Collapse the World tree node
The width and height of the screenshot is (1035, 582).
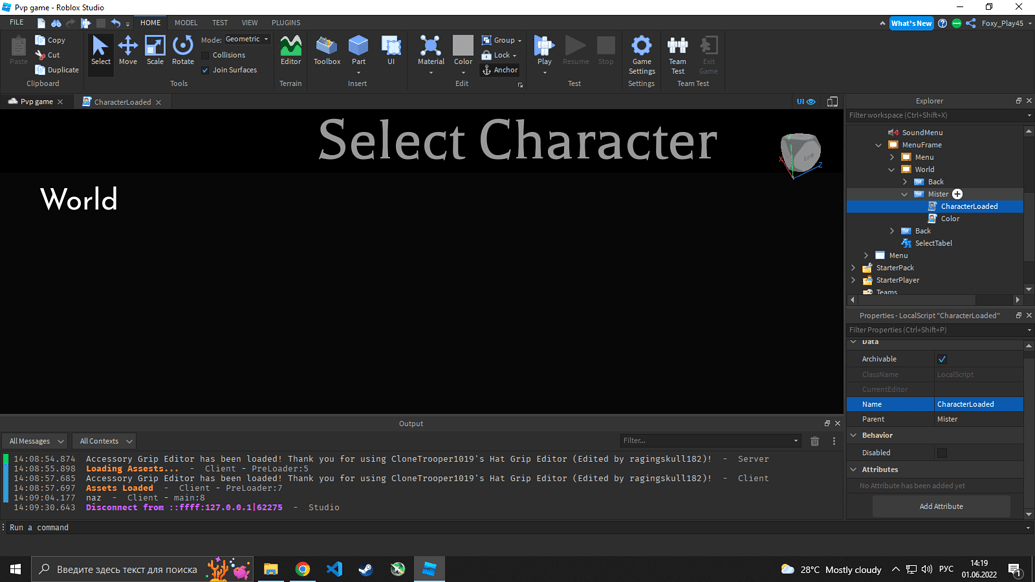(892, 170)
